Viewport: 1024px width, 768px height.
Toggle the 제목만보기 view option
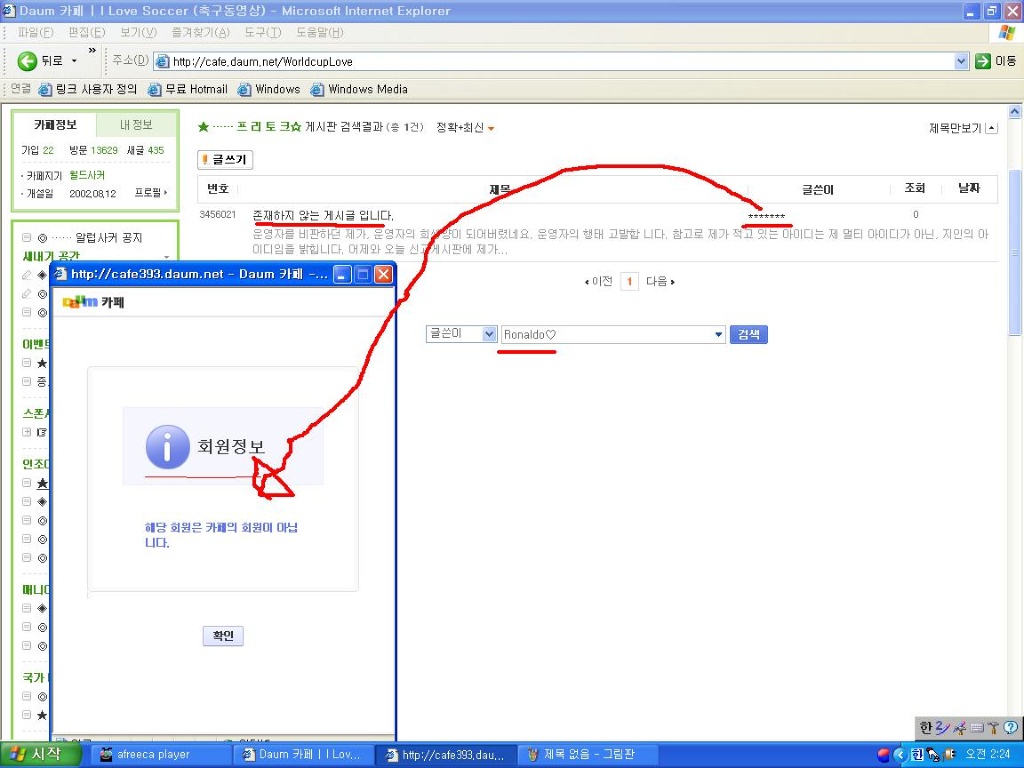(x=963, y=128)
